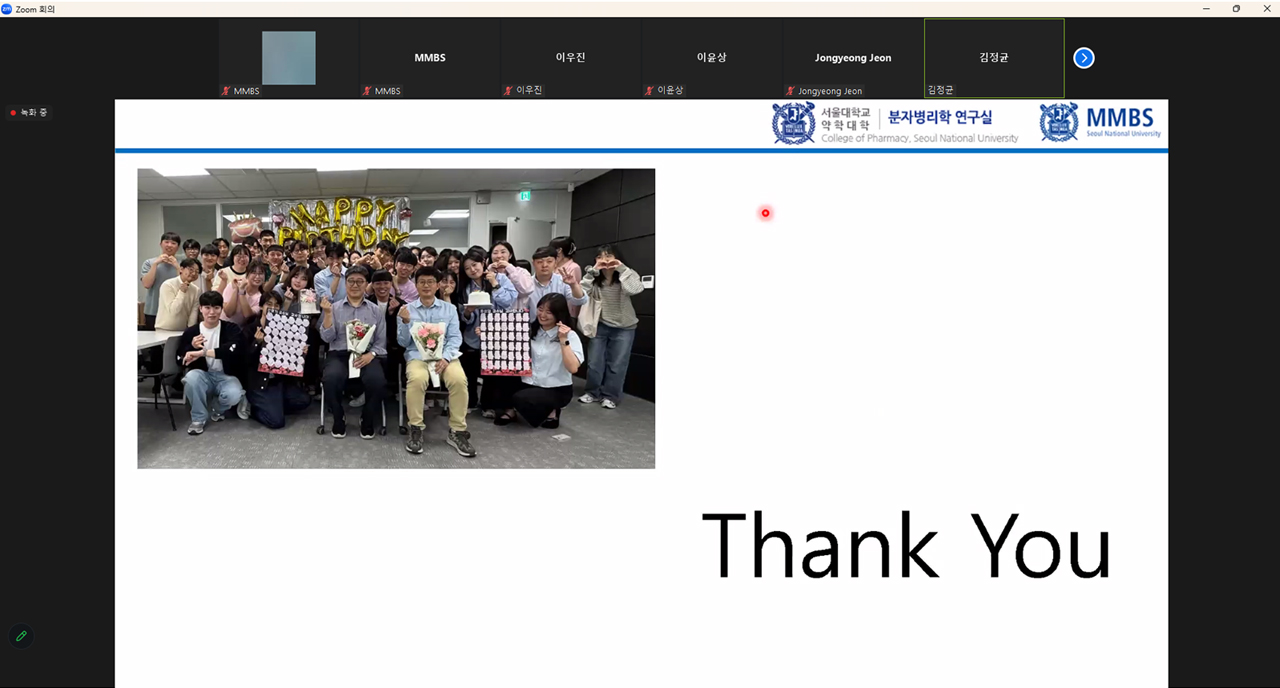
Task: Click the Thank You text on slide
Action: click(906, 546)
